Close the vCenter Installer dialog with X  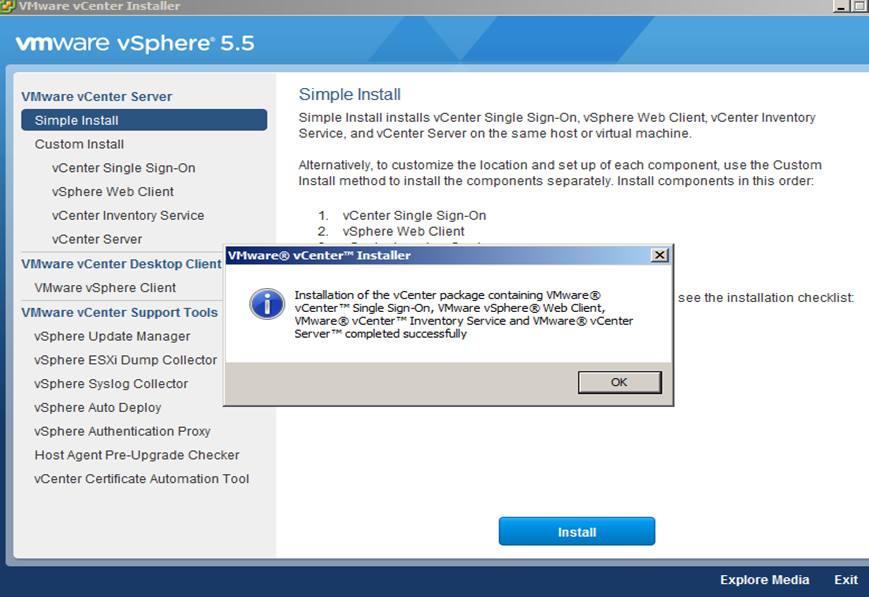click(x=659, y=255)
